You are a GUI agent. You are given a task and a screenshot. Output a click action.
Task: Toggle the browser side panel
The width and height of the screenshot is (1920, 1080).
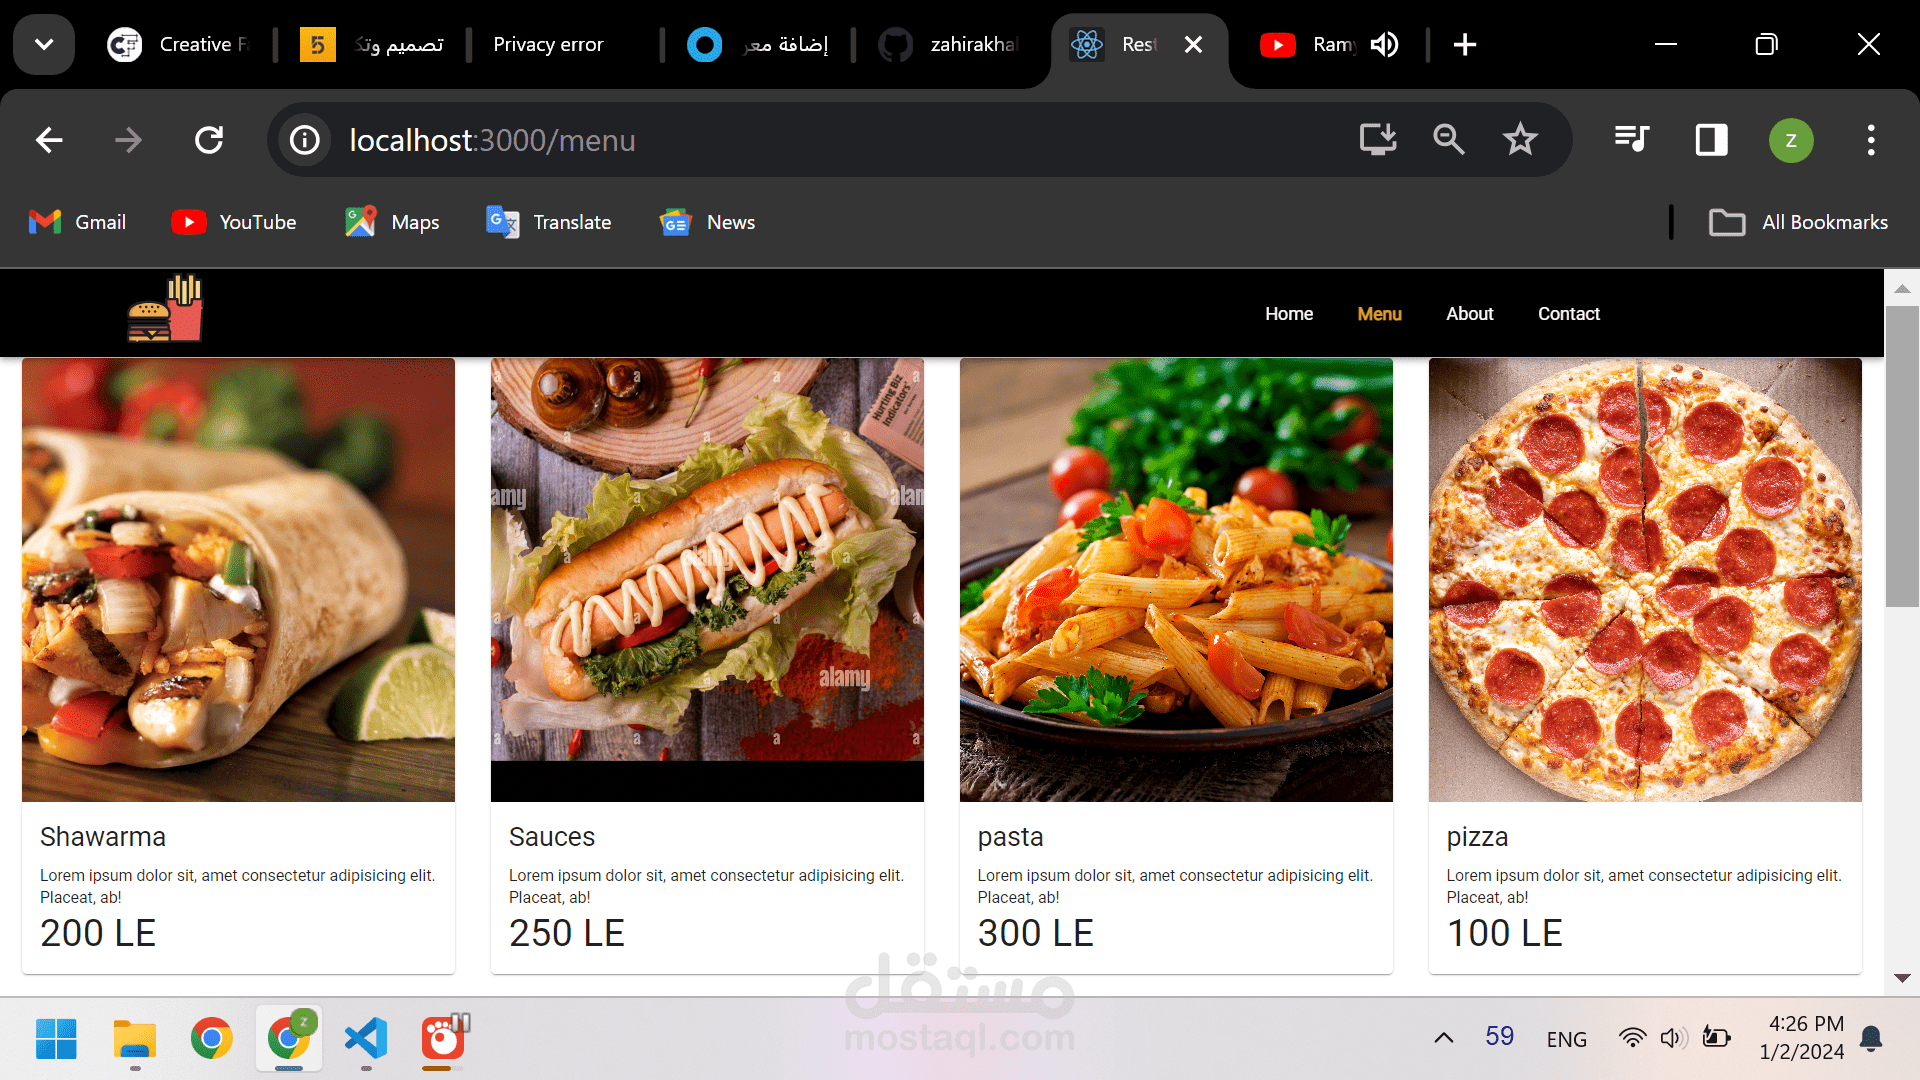tap(1711, 140)
